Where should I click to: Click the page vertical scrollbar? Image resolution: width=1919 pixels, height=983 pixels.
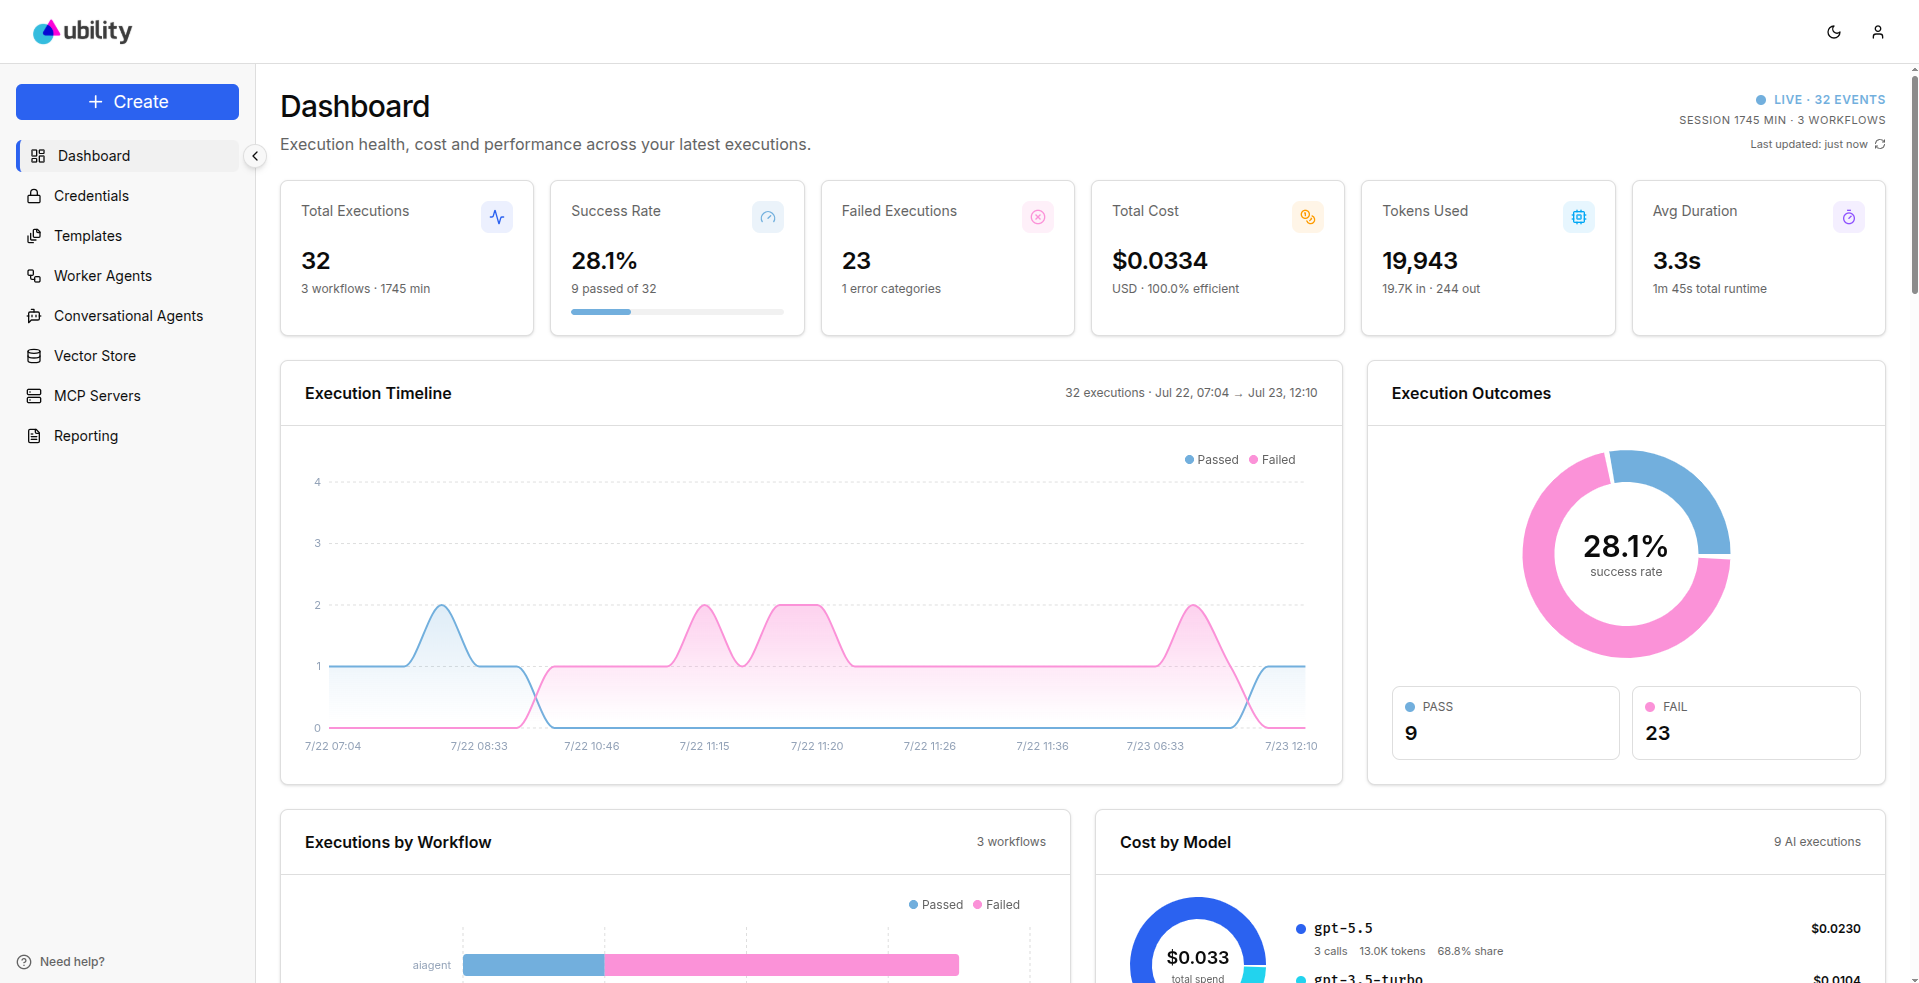coord(1914,185)
